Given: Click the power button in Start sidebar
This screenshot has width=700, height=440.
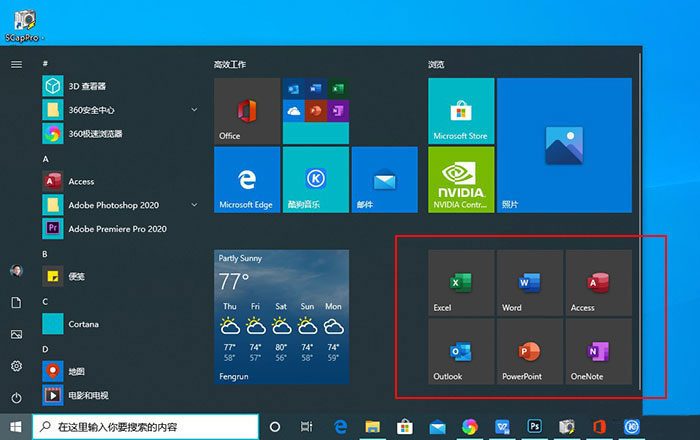Looking at the screenshot, I should pyautogui.click(x=16, y=398).
